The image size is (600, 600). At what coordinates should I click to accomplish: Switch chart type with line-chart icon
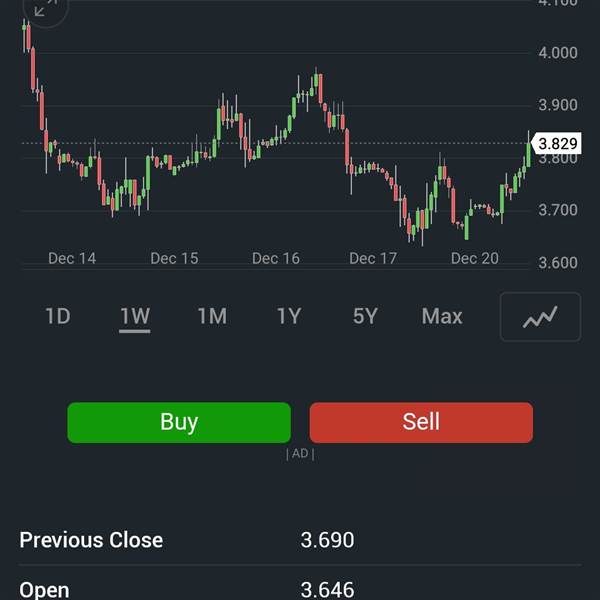tap(540, 316)
